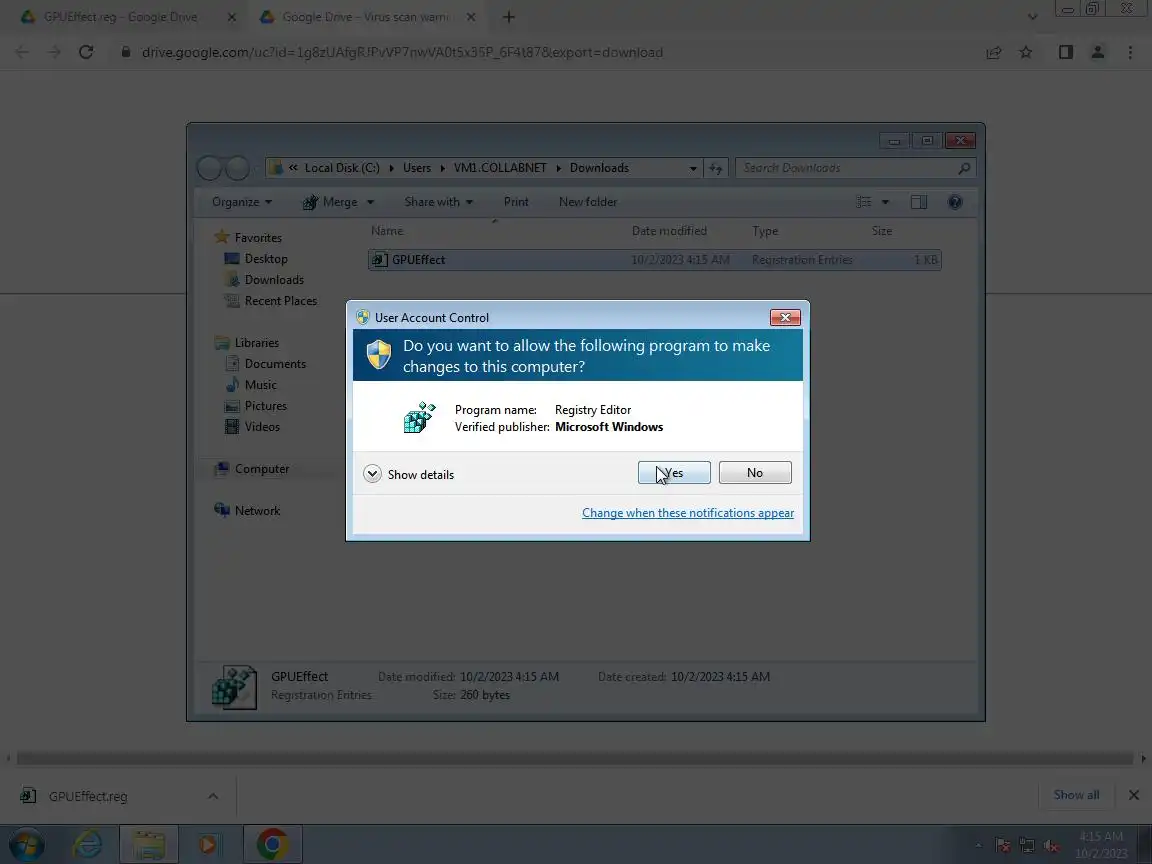The height and width of the screenshot is (864, 1152).
Task: Open address bar history dropdown arrow
Action: click(x=693, y=168)
